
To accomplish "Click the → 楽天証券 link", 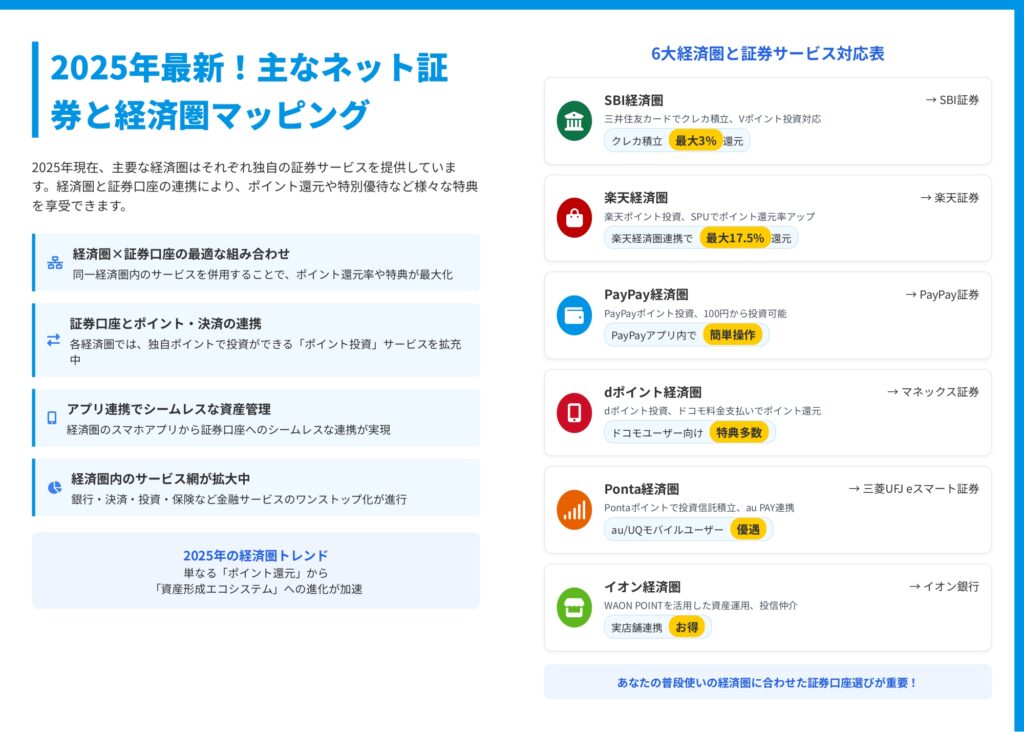I will pyautogui.click(x=949, y=197).
